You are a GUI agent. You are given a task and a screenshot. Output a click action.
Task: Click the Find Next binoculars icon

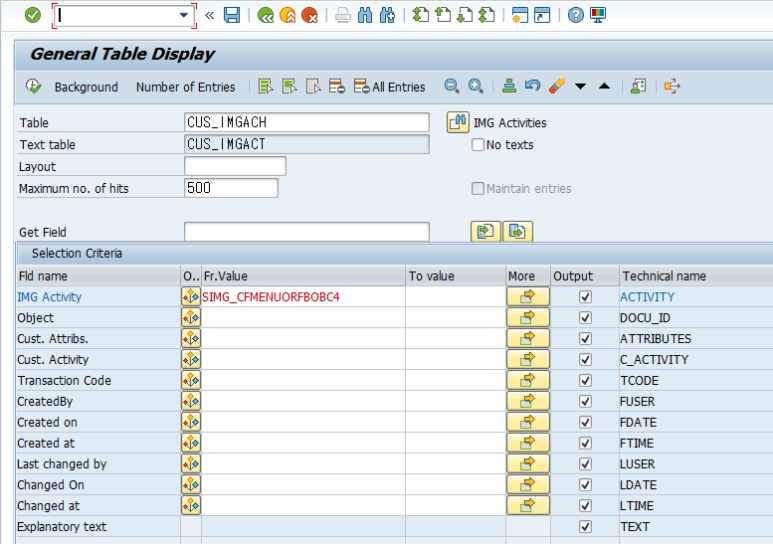pos(387,15)
